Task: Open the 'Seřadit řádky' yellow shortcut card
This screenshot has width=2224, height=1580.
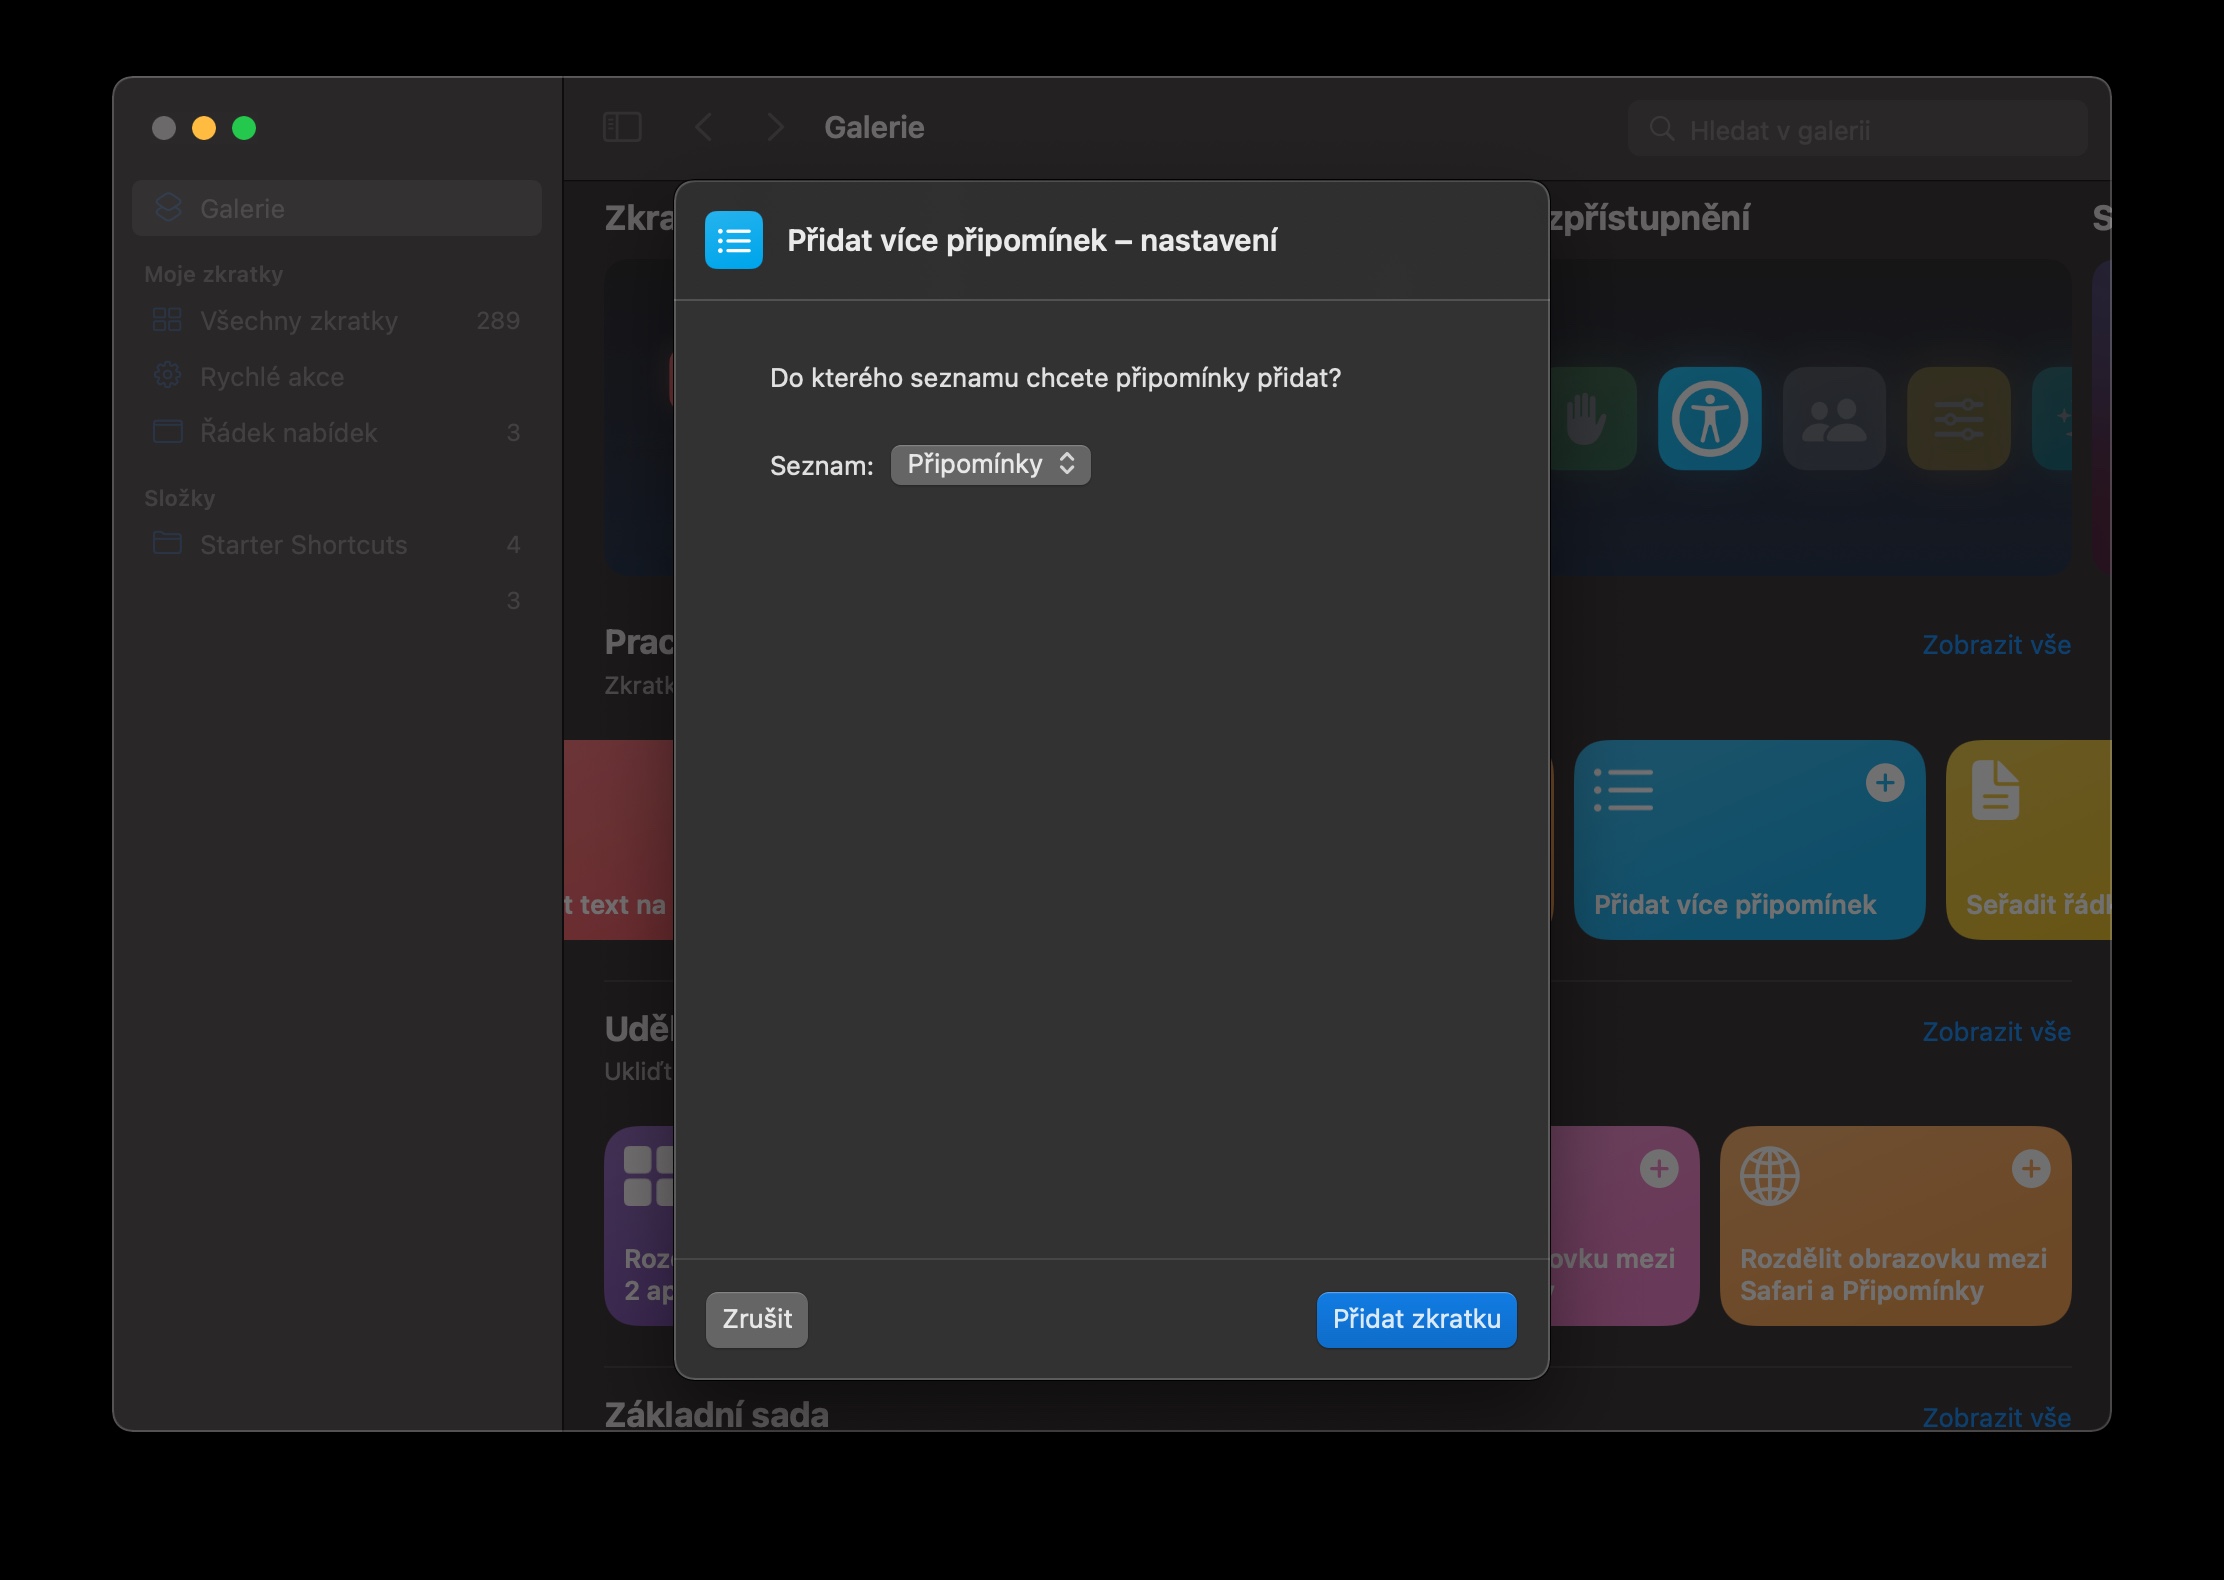Action: click(x=2030, y=850)
